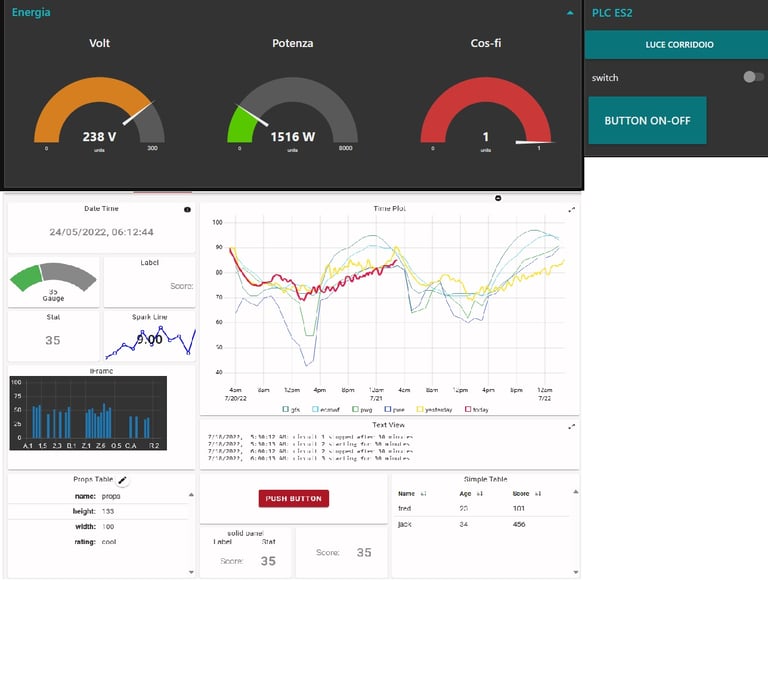Expand the Text View panel to fullscreen

click(571, 426)
